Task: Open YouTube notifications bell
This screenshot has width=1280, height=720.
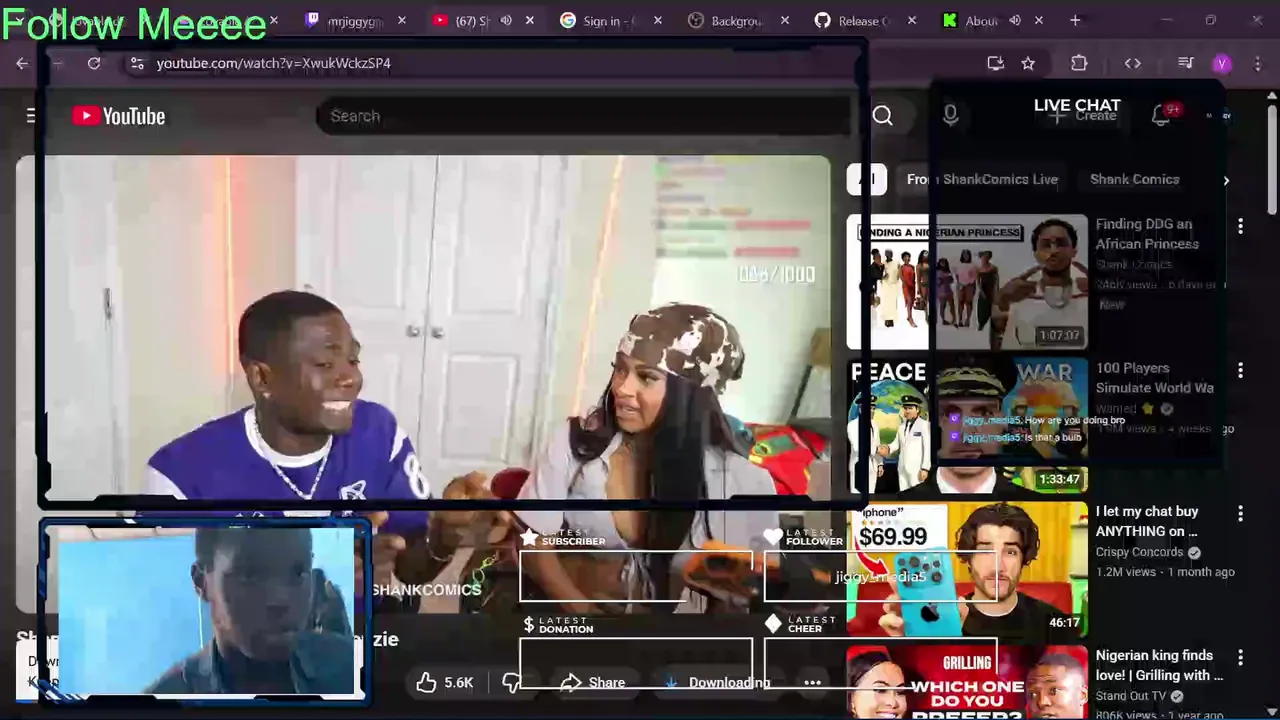Action: (1161, 115)
